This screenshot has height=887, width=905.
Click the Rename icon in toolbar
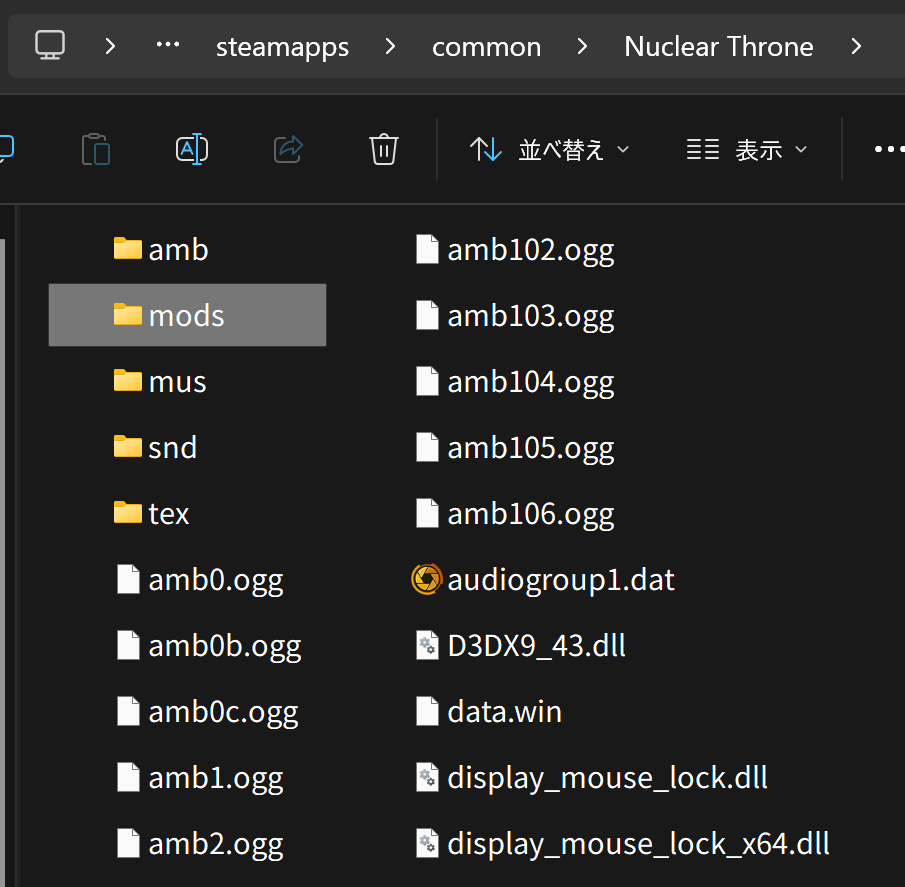click(x=191, y=149)
